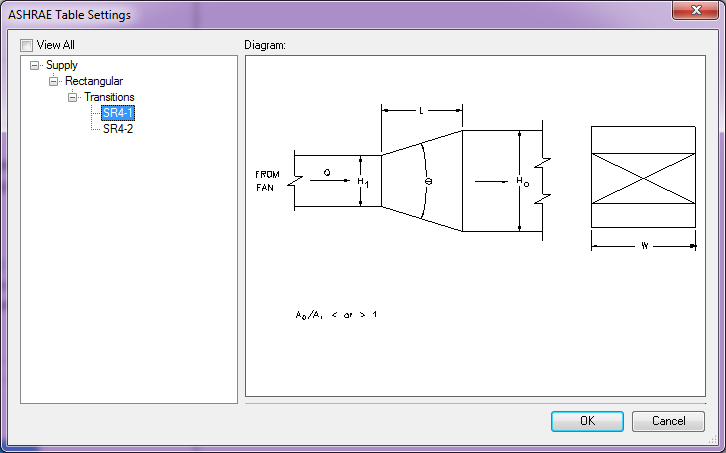This screenshot has height=453, width=726.
Task: Click the Ao/A1 ratio note text
Action: [336, 315]
